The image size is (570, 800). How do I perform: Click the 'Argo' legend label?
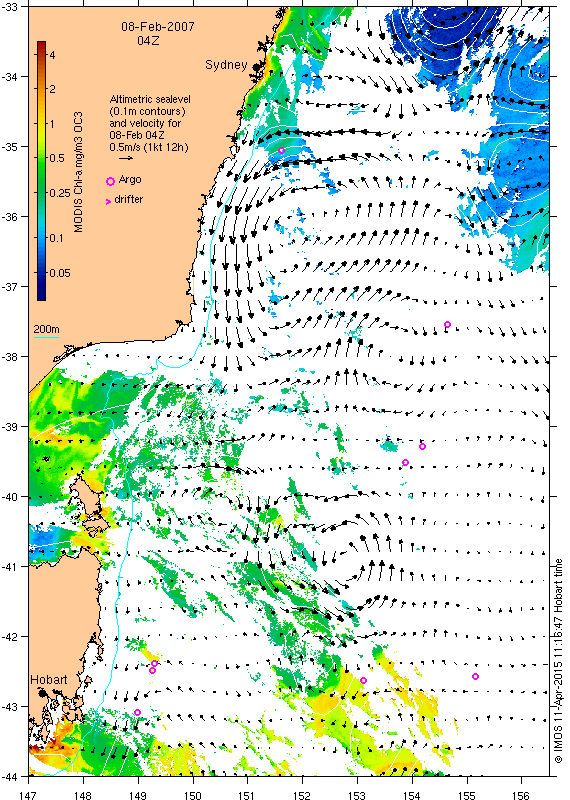tap(130, 180)
